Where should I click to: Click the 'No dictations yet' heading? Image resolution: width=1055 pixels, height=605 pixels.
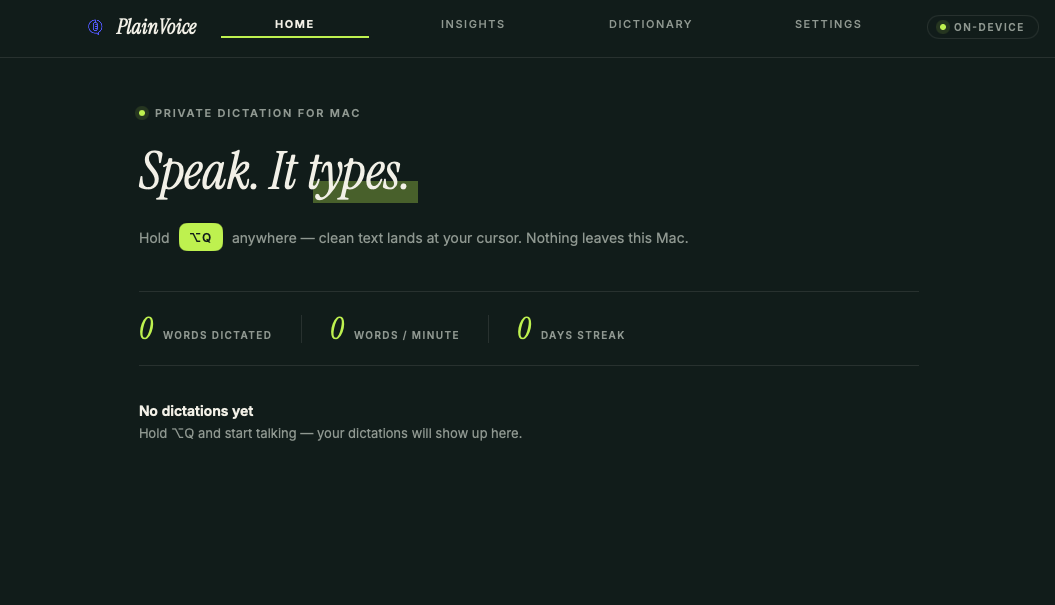[x=196, y=411]
